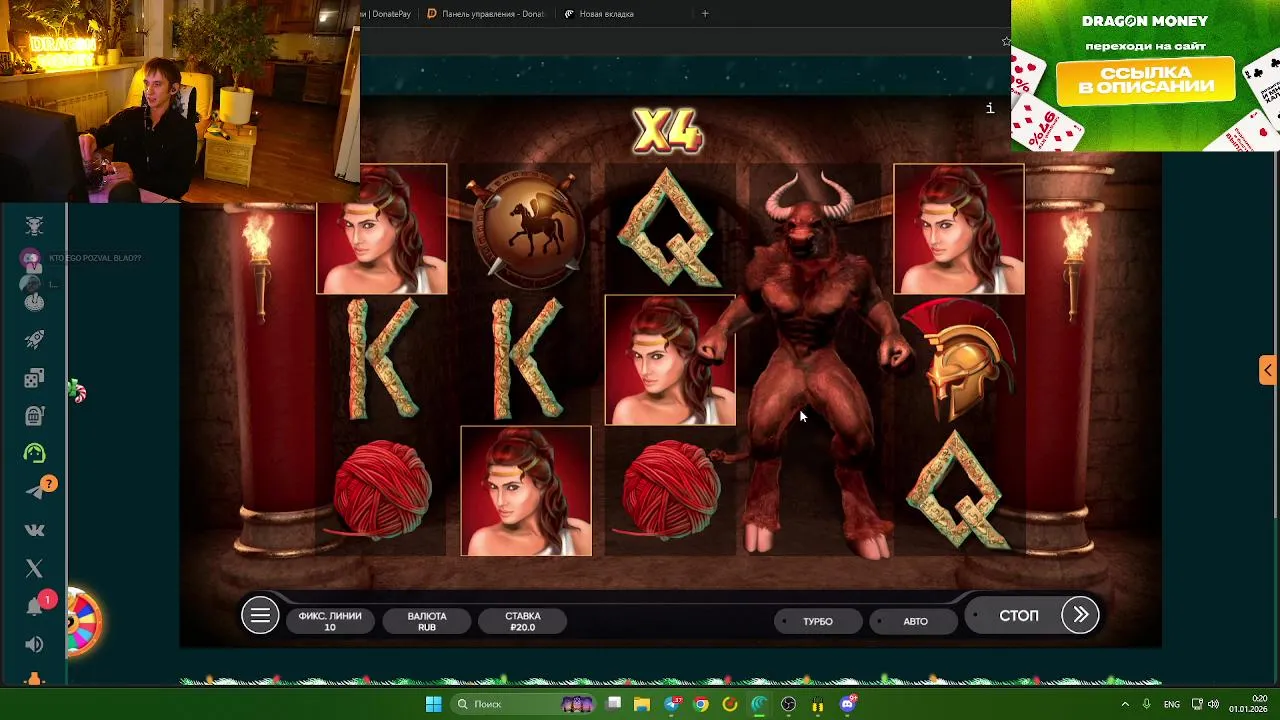Click the ФИКС. ЛИНИИ 10 indicator
Screen dimensions: 1280x720
330,621
